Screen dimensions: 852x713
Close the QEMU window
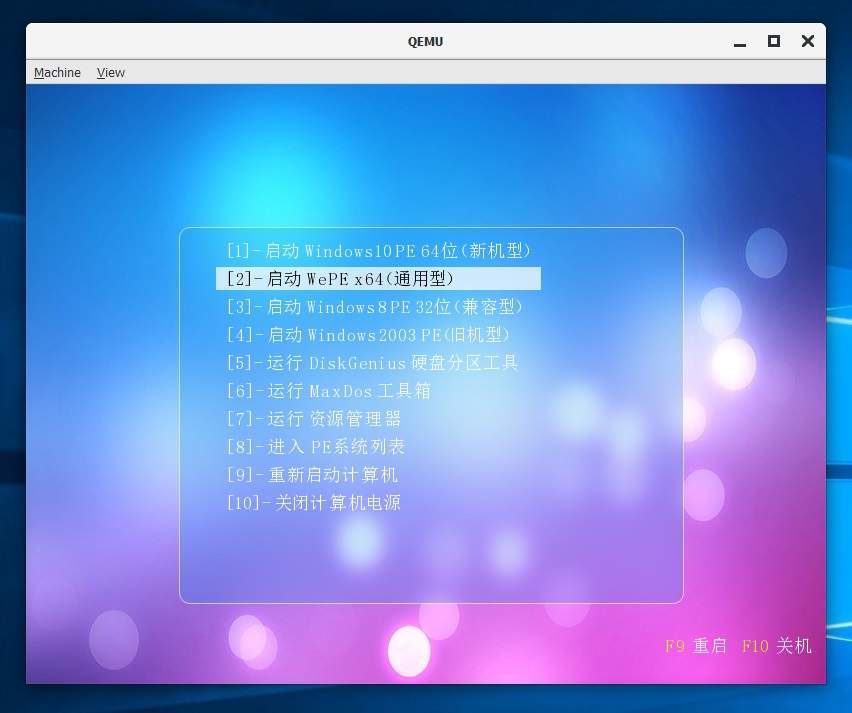click(808, 41)
